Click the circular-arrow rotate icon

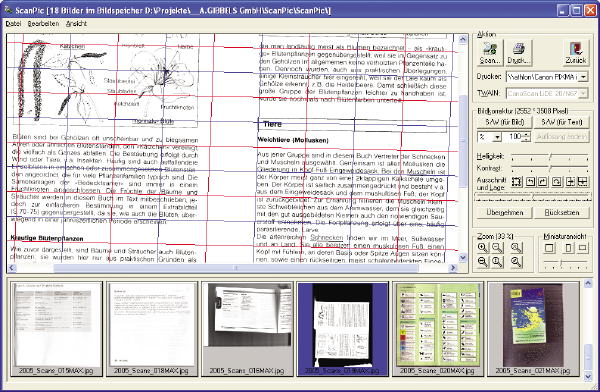[557, 182]
